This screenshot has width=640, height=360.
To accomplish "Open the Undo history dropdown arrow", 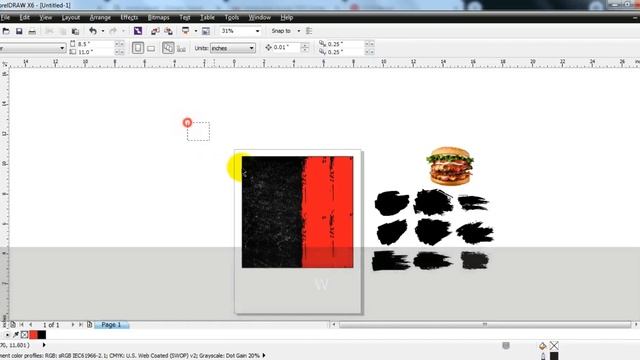I will coord(102,31).
